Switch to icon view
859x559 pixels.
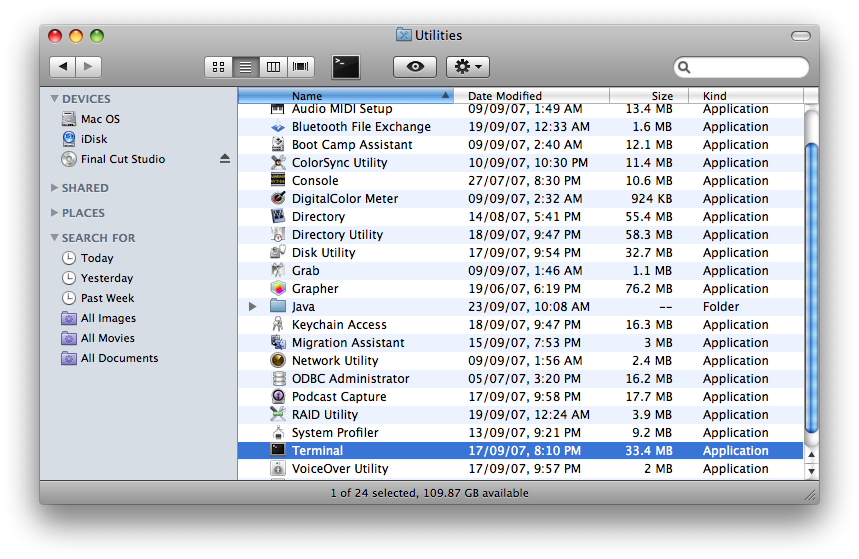pyautogui.click(x=218, y=67)
